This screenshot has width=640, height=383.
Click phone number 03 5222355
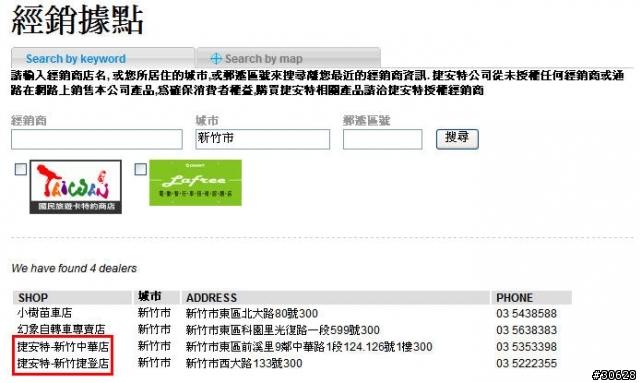point(527,363)
